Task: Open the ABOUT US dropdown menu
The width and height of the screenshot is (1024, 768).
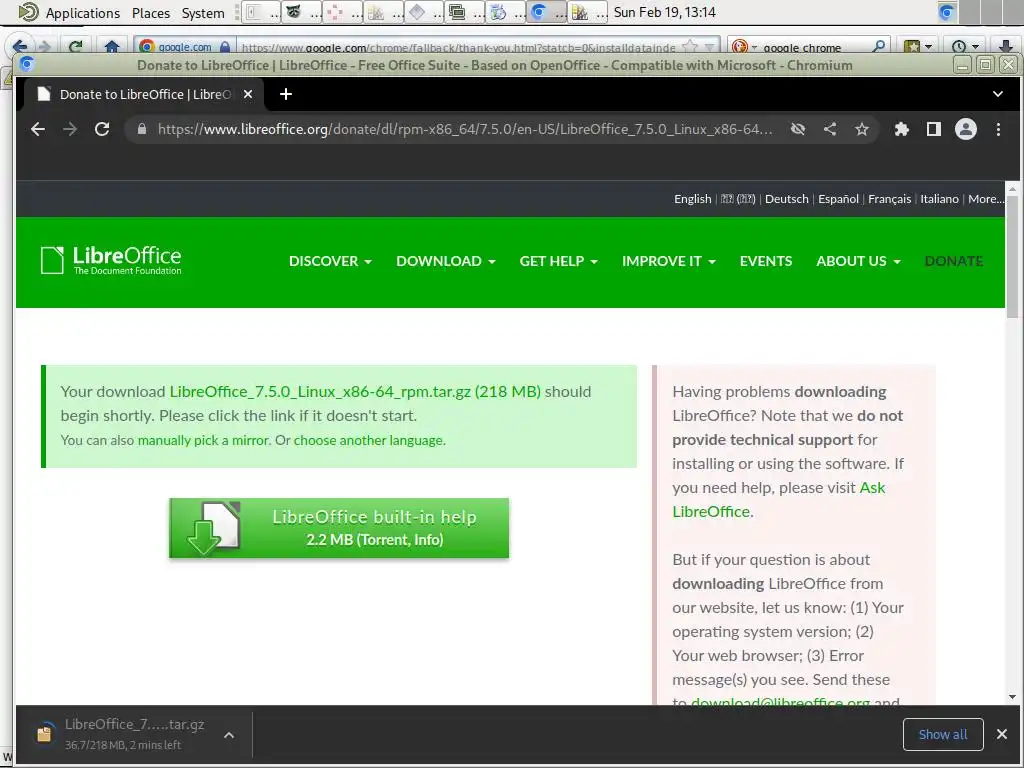Action: [x=858, y=261]
